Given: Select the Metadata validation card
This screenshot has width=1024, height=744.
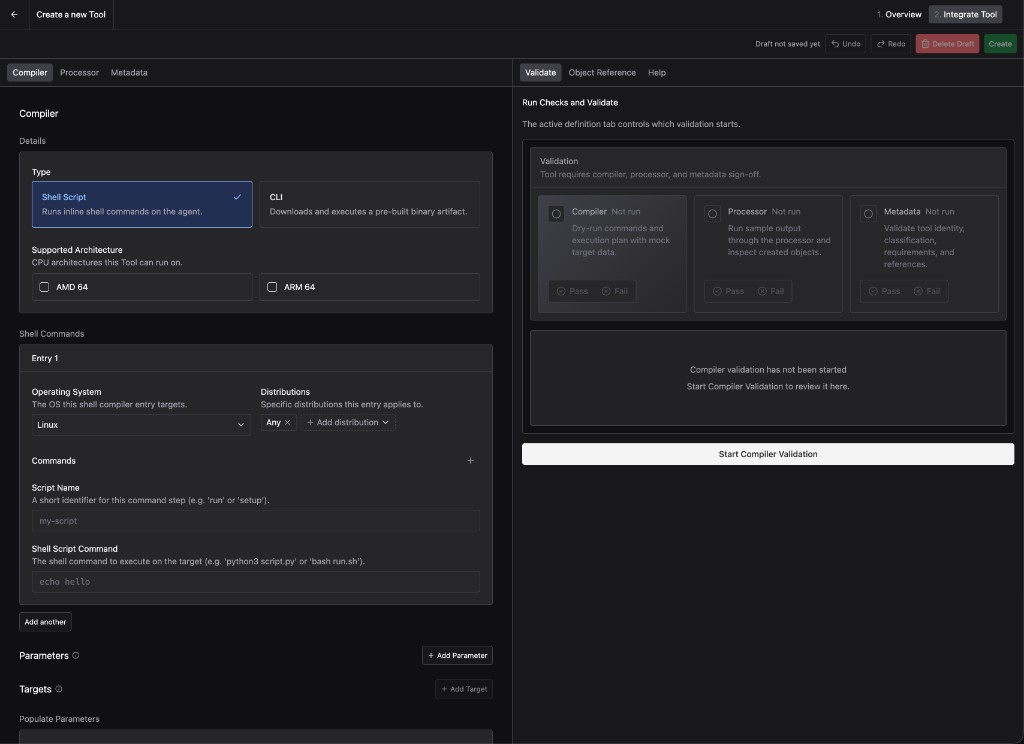Looking at the screenshot, I should (x=924, y=253).
